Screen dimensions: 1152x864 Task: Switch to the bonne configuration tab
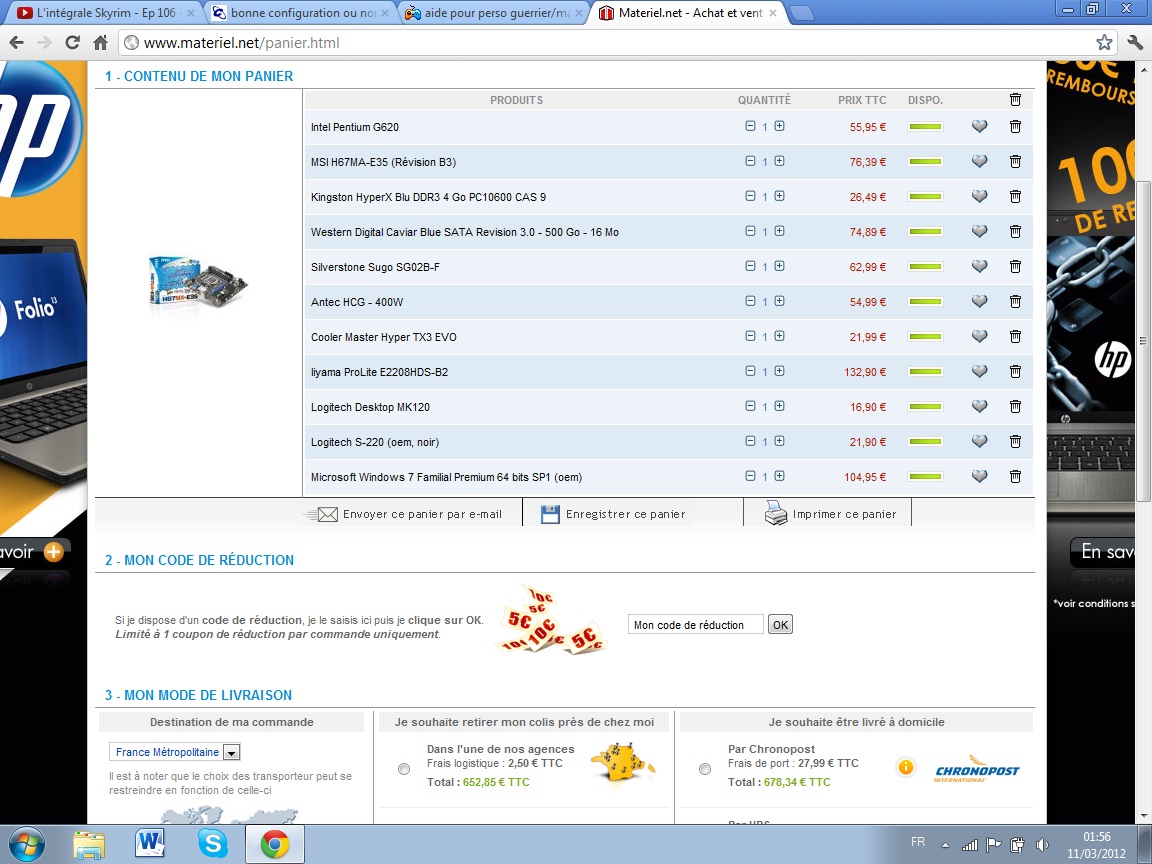(296, 14)
